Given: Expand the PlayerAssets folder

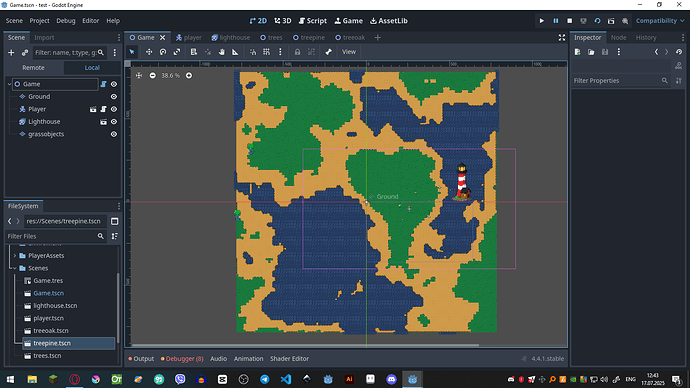Looking at the screenshot, I should pyautogui.click(x=15, y=256).
